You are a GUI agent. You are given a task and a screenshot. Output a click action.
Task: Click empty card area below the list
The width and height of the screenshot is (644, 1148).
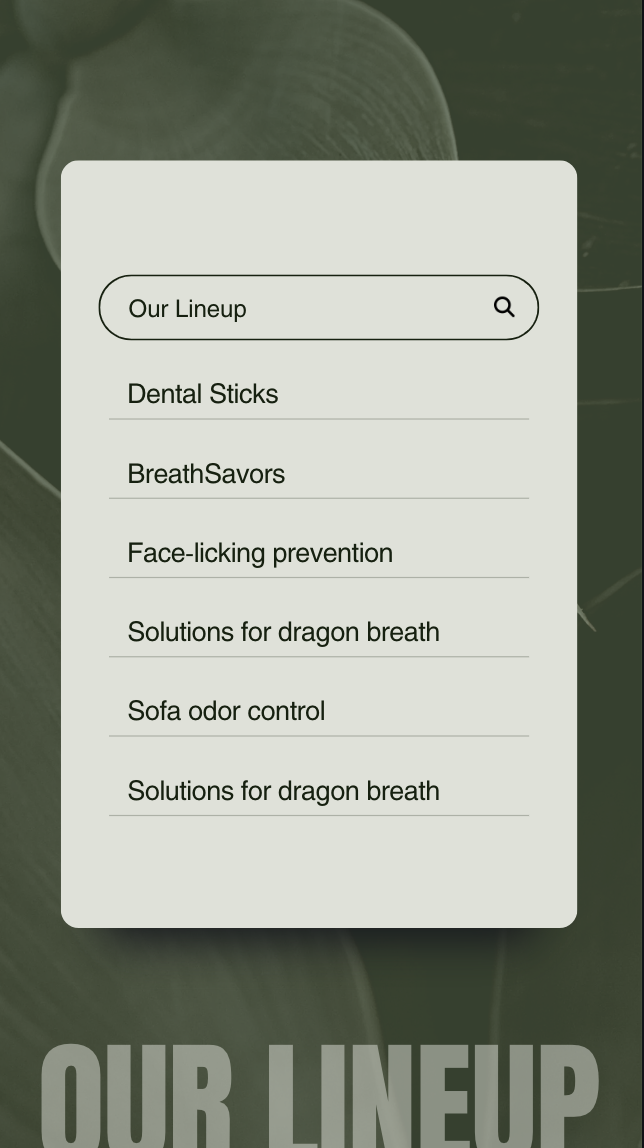318,872
